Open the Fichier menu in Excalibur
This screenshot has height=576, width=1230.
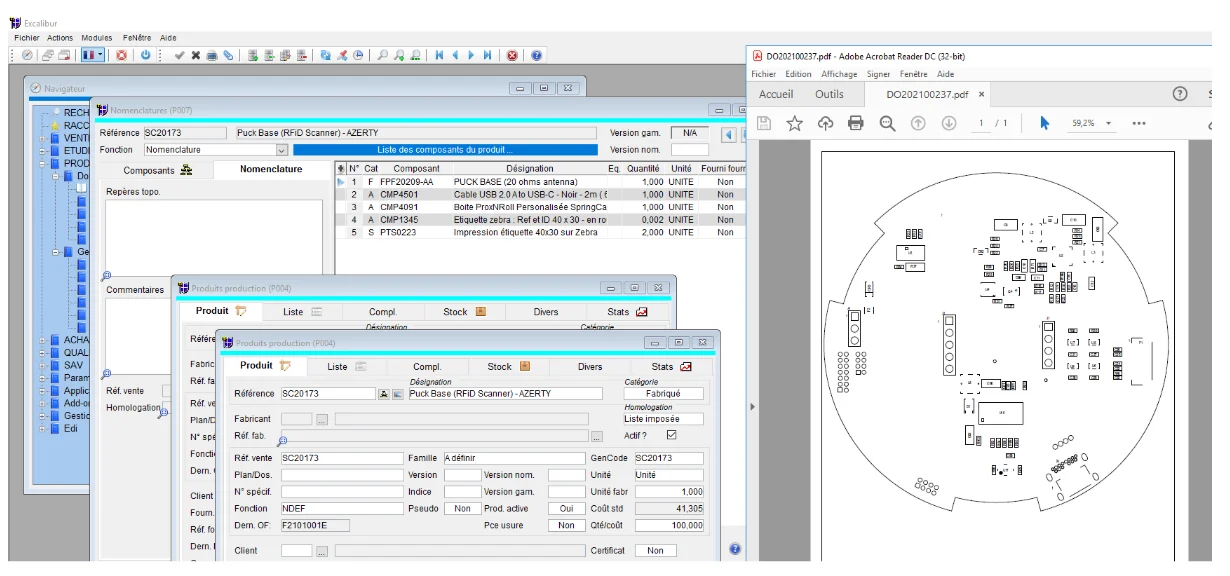click(27, 37)
